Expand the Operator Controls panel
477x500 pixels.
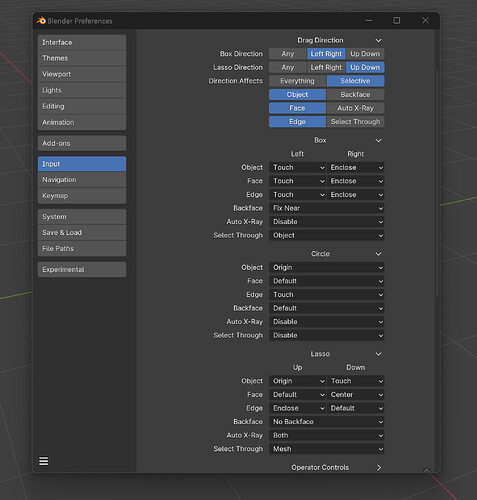379,468
